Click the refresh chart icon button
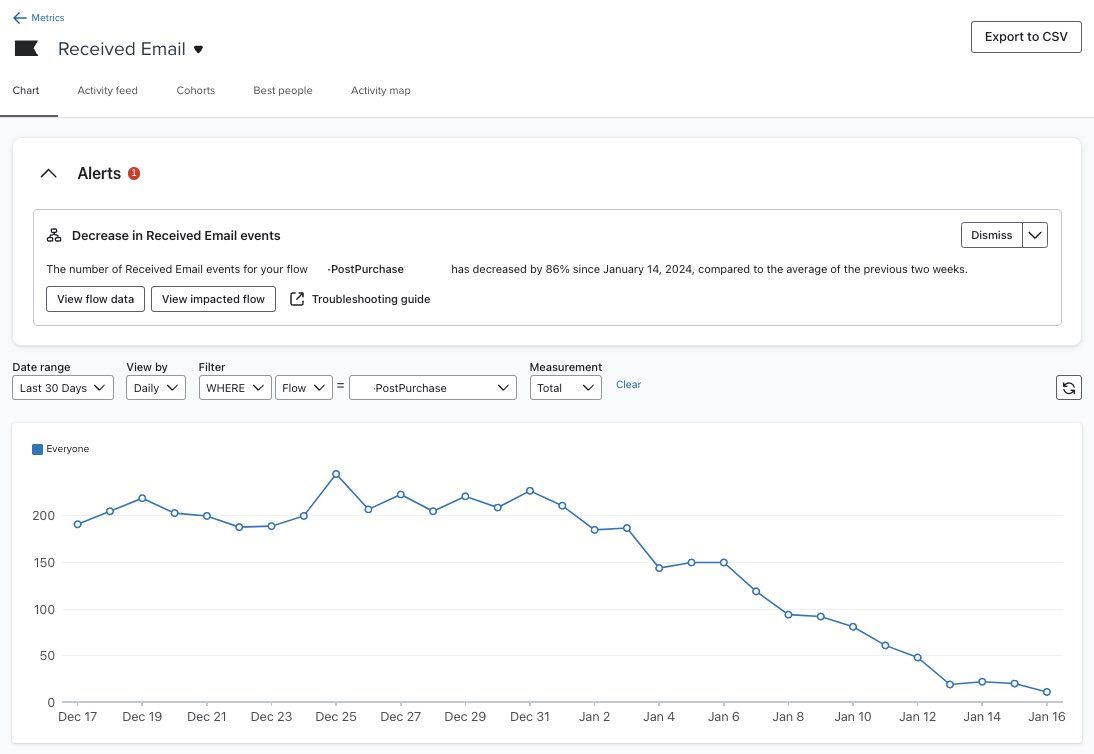The height and width of the screenshot is (754, 1094). [1068, 387]
